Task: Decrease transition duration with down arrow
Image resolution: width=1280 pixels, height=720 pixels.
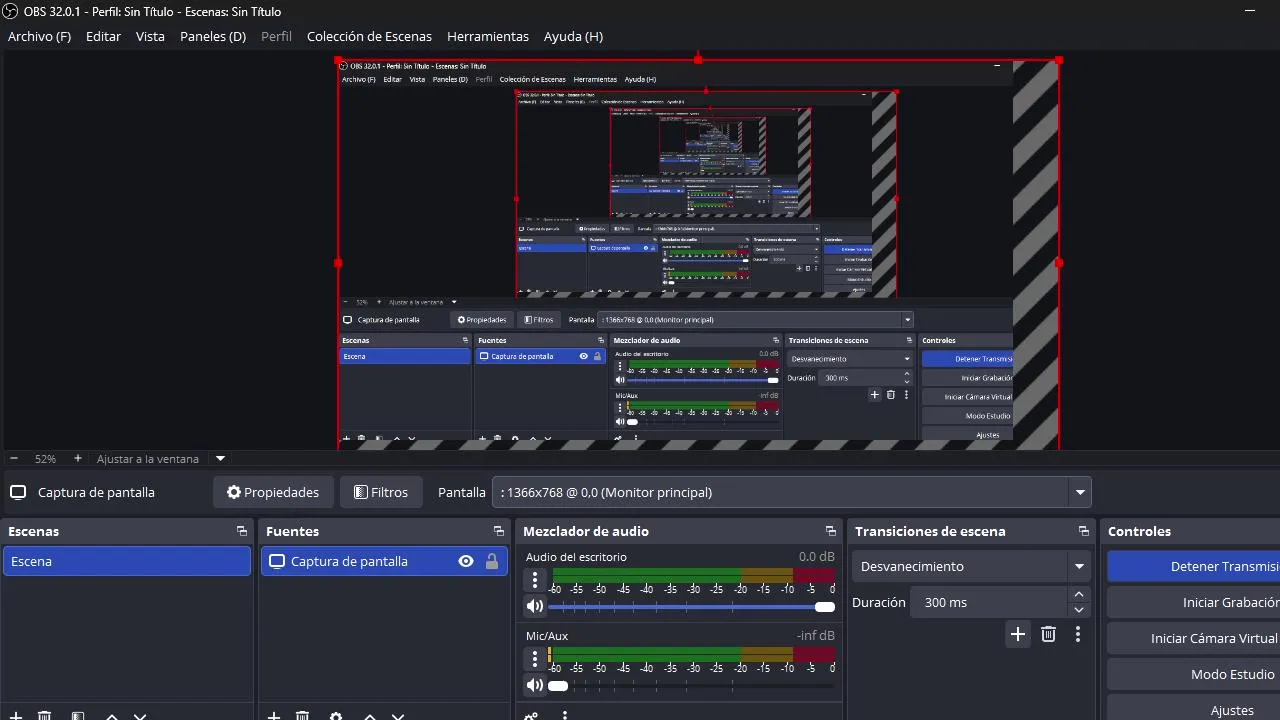Action: (x=1079, y=610)
